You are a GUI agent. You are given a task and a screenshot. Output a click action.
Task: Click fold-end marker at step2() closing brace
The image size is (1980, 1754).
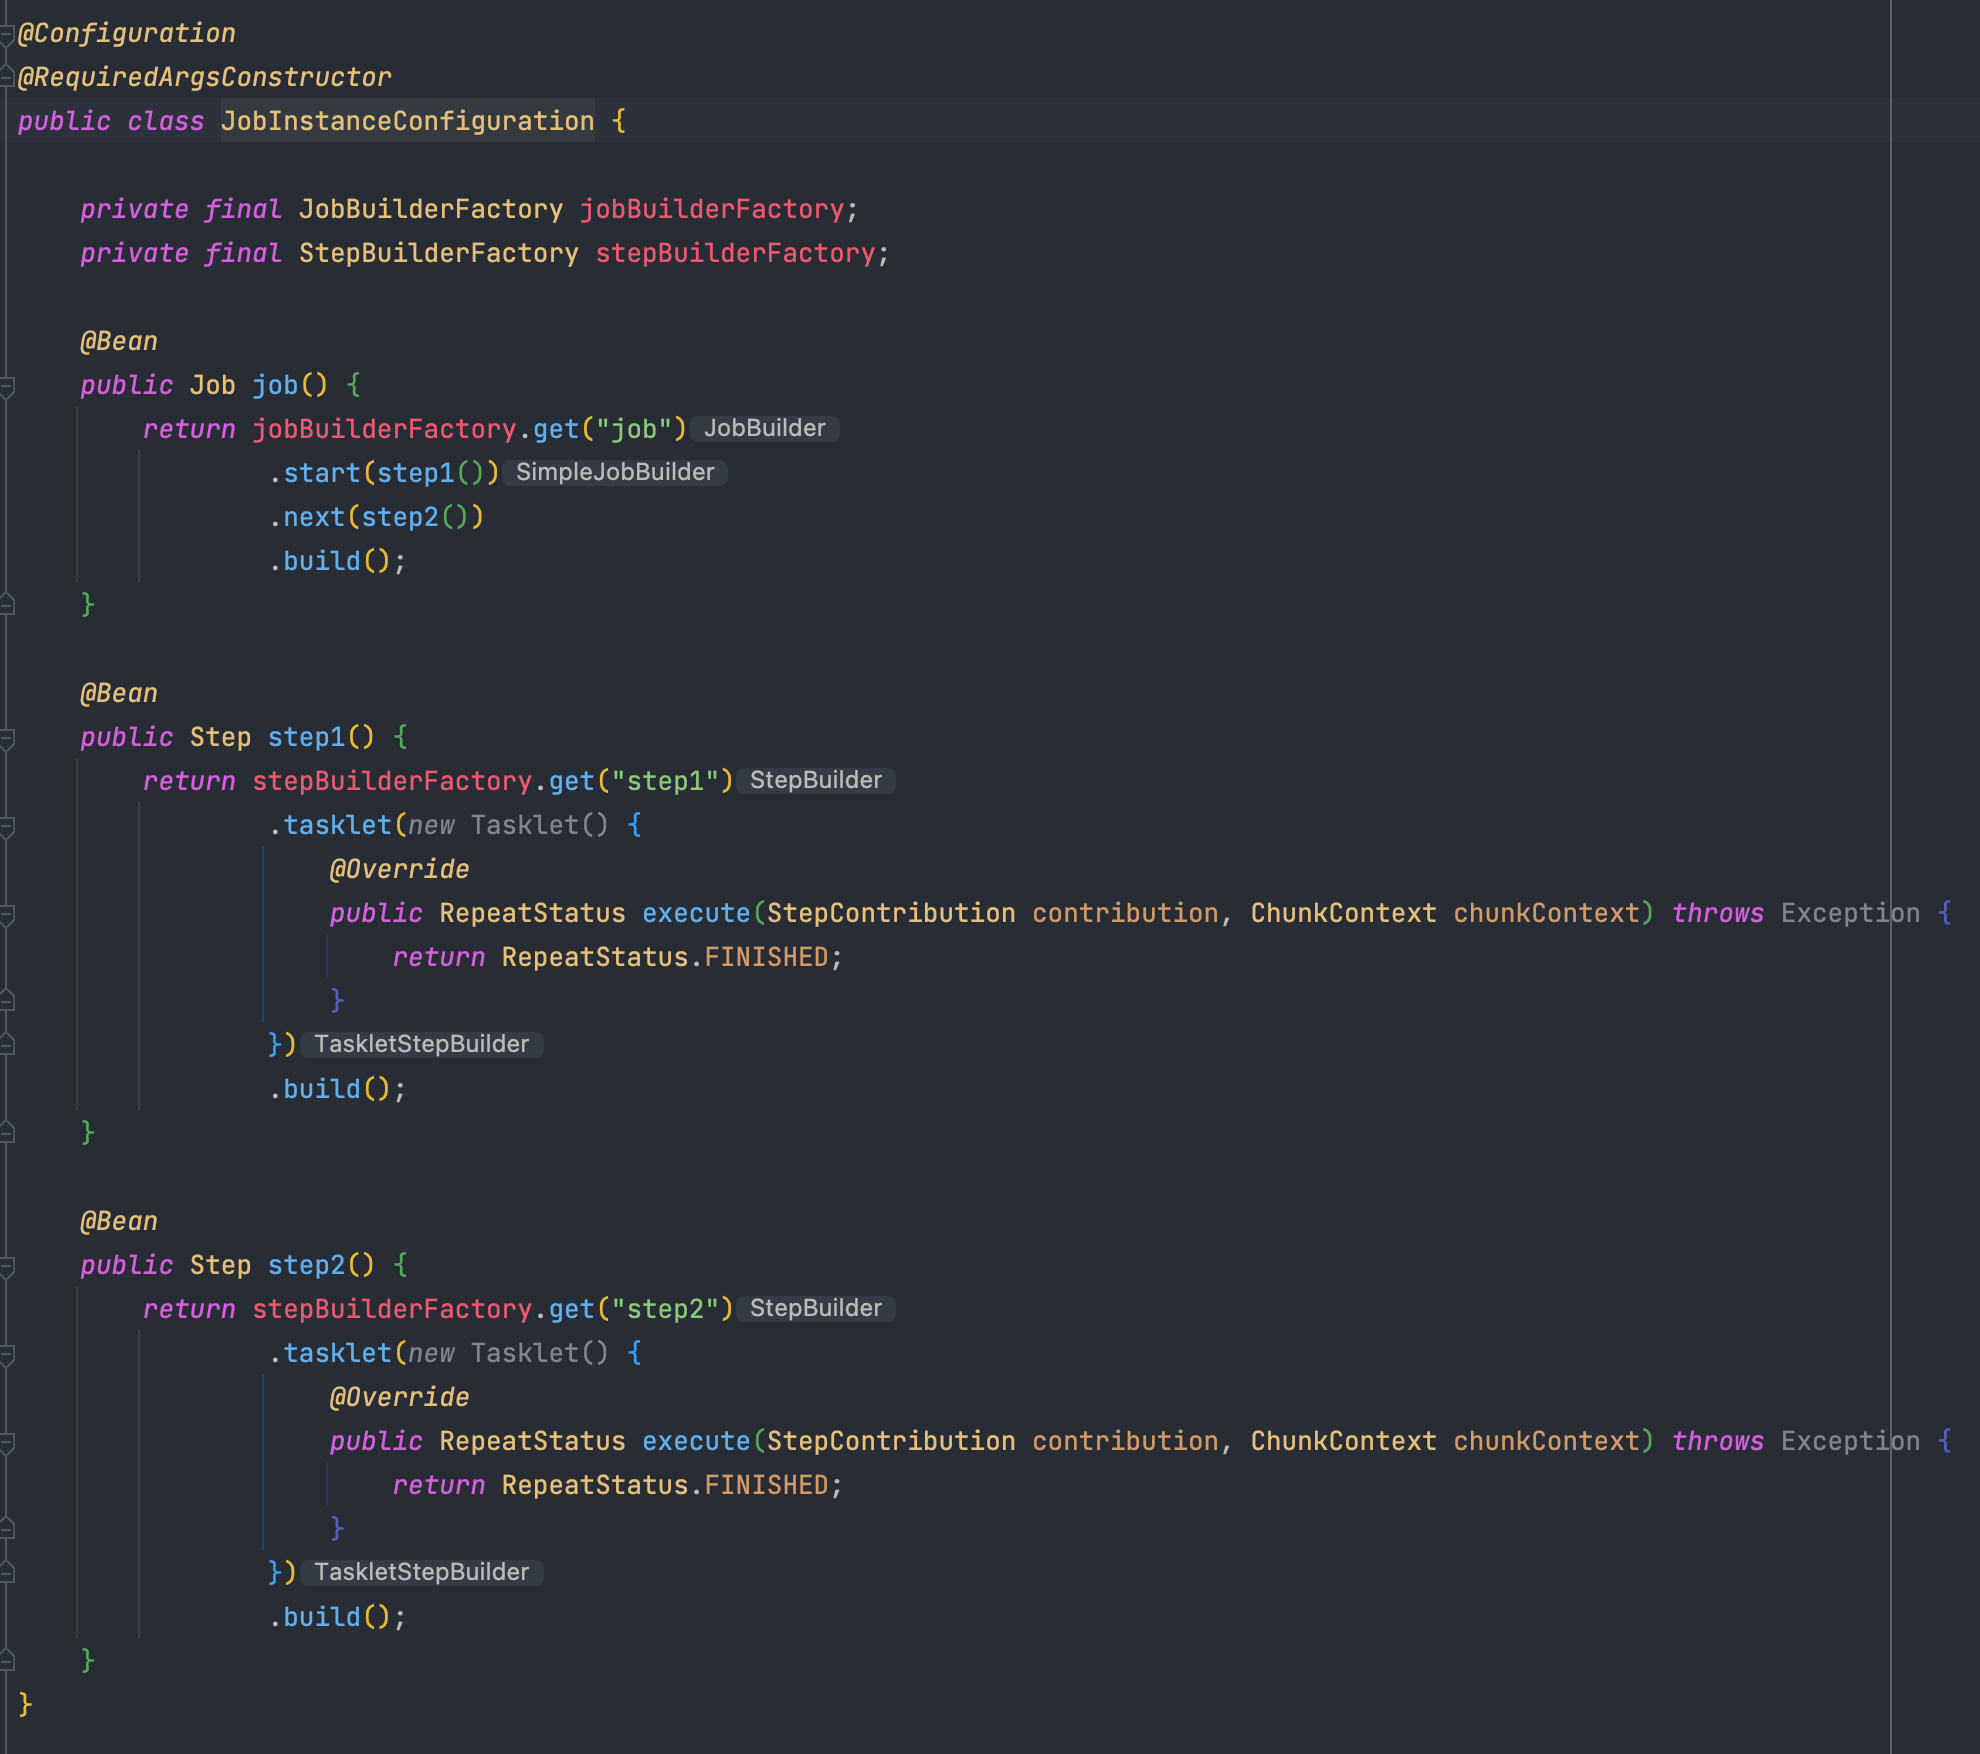click(7, 1660)
